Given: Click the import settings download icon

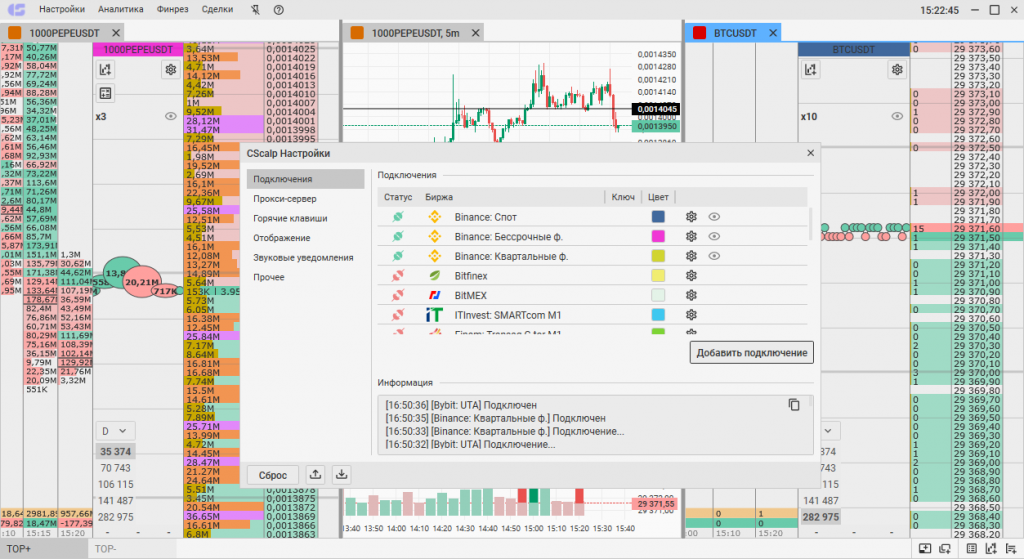Looking at the screenshot, I should (x=342, y=475).
